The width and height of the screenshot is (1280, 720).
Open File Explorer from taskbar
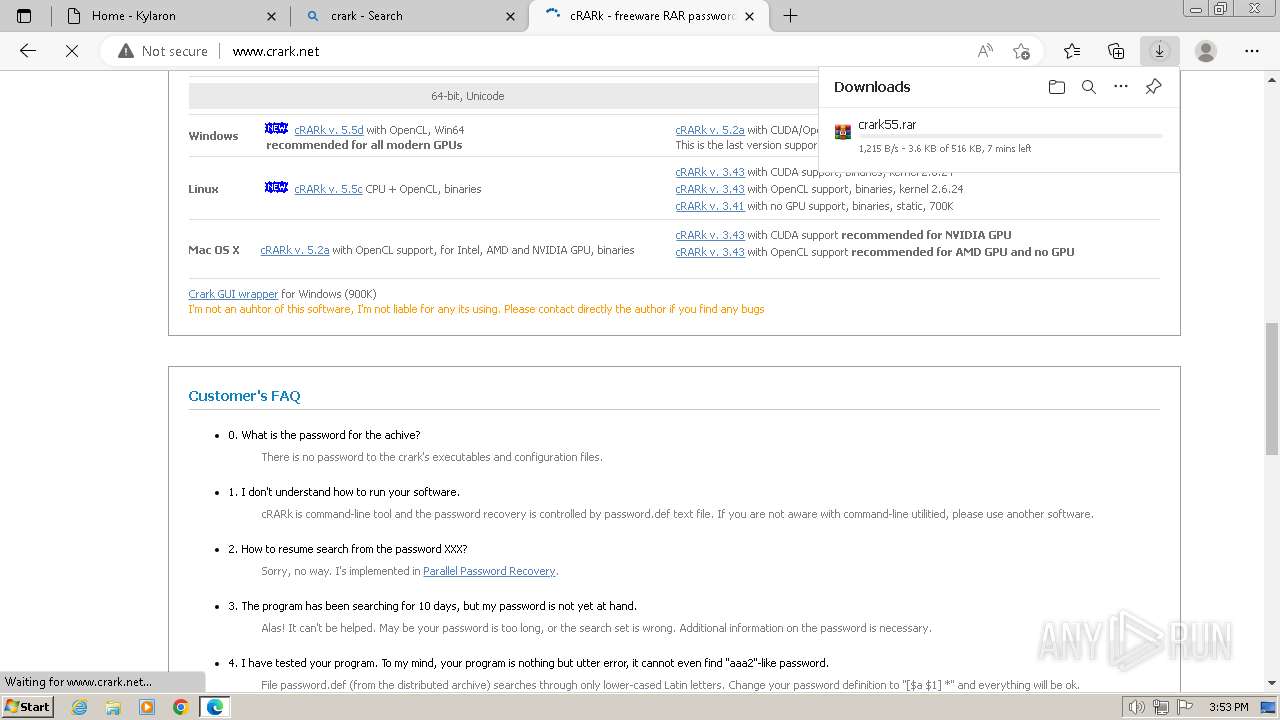(x=113, y=707)
